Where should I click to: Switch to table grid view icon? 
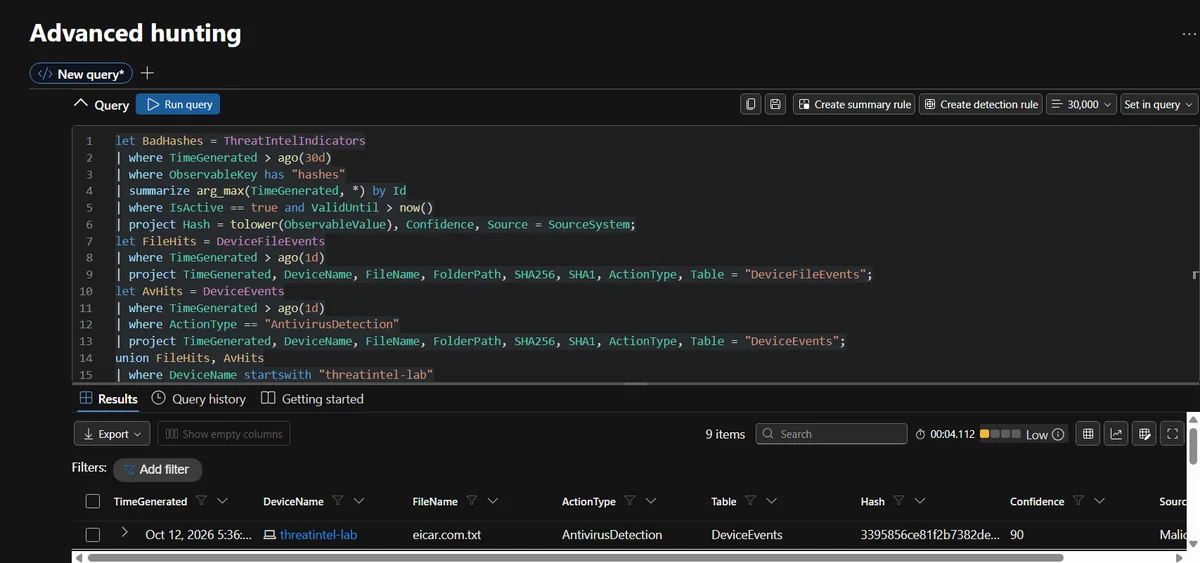[x=1088, y=434]
